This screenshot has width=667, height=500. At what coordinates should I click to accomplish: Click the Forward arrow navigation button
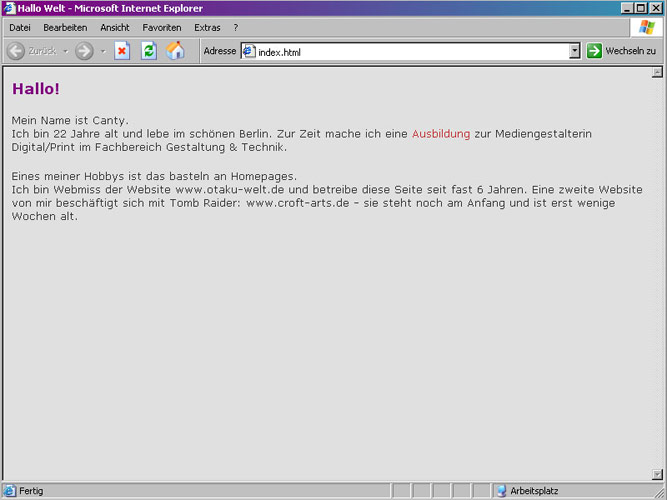point(84,51)
